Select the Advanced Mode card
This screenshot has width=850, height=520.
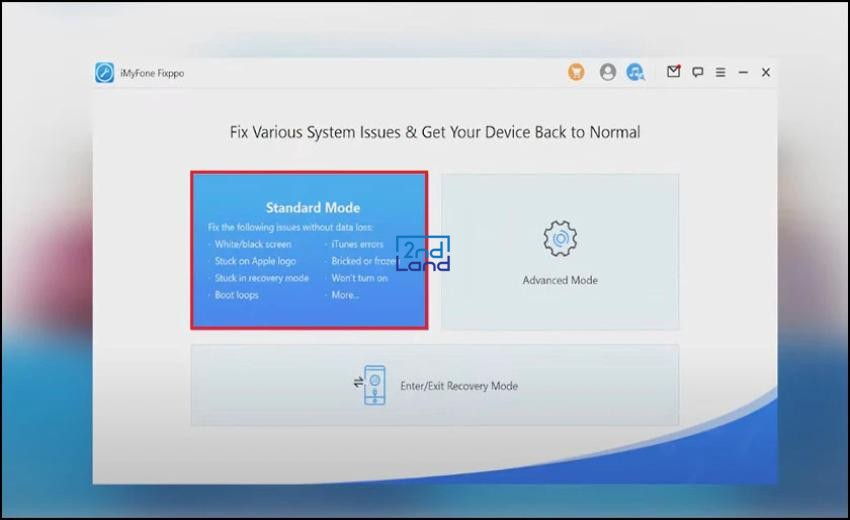pos(560,252)
